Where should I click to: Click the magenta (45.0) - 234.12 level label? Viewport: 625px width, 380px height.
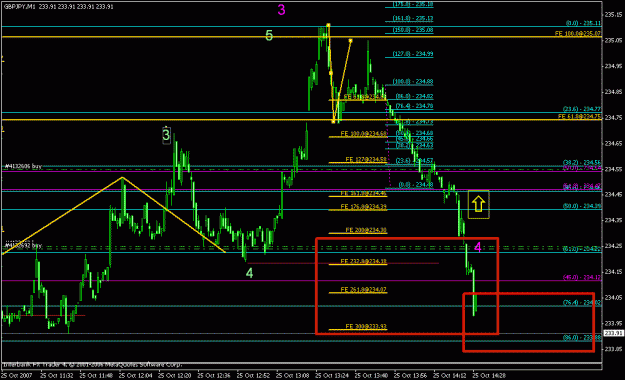click(x=582, y=277)
